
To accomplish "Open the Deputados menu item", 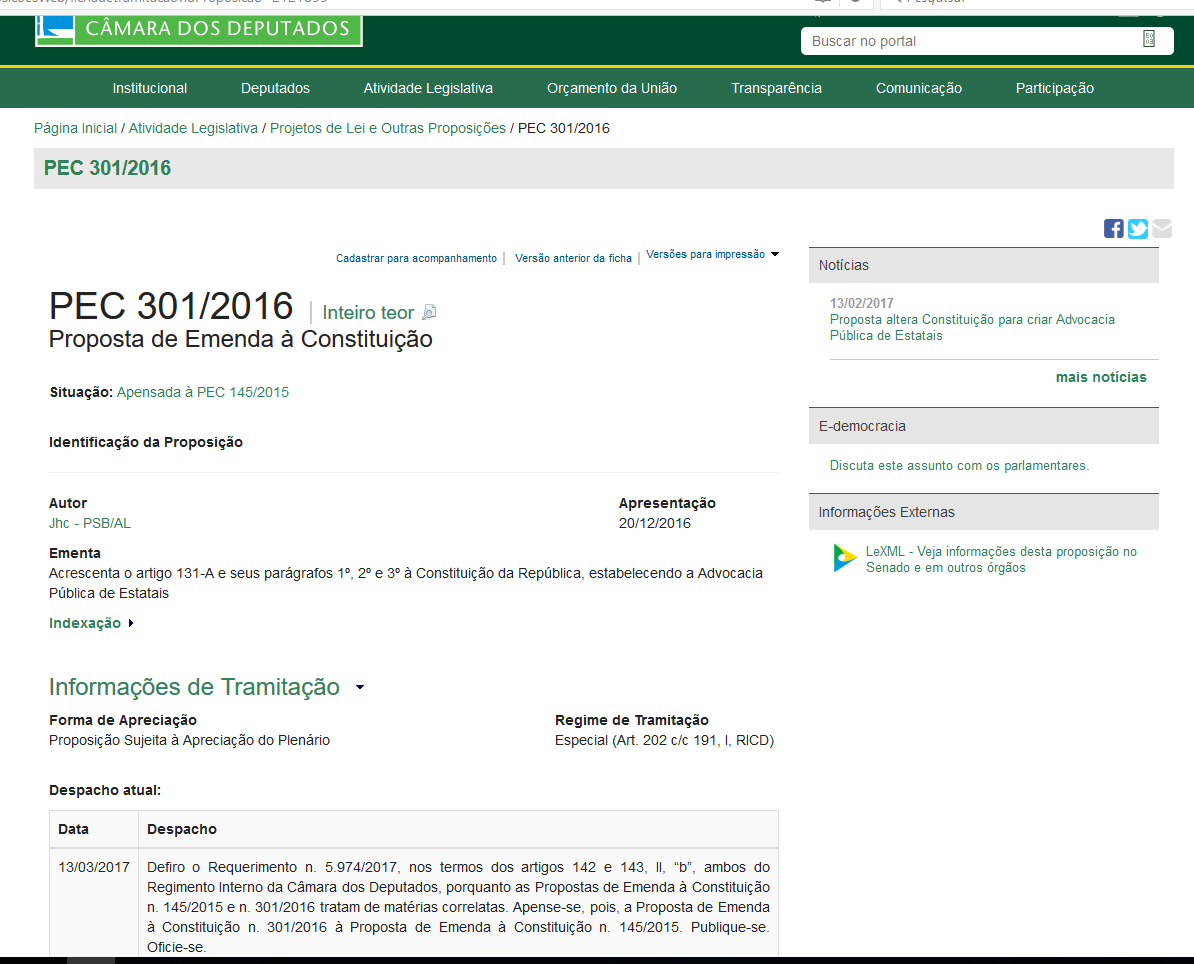I will (x=275, y=88).
